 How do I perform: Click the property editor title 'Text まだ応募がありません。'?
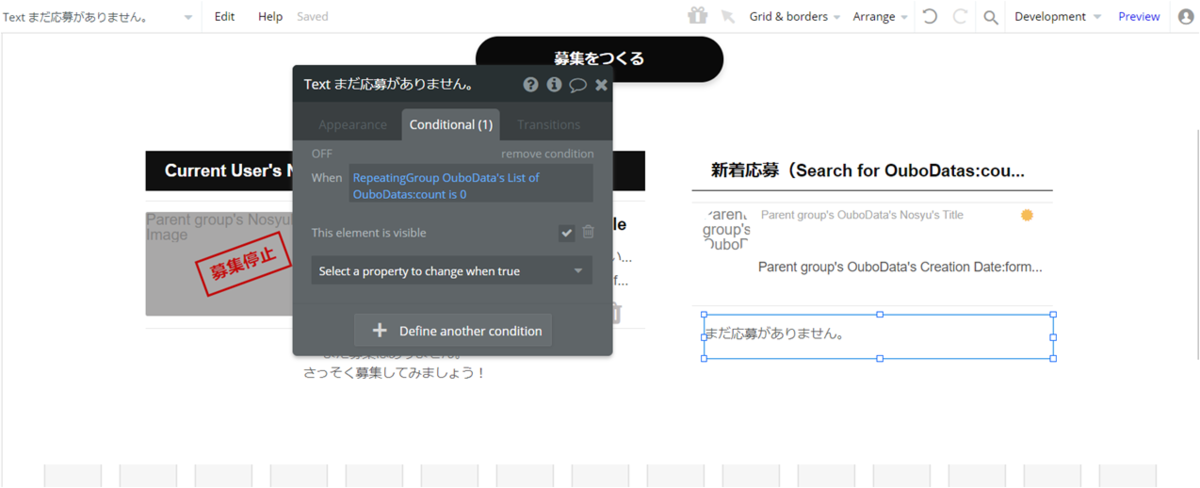point(389,85)
